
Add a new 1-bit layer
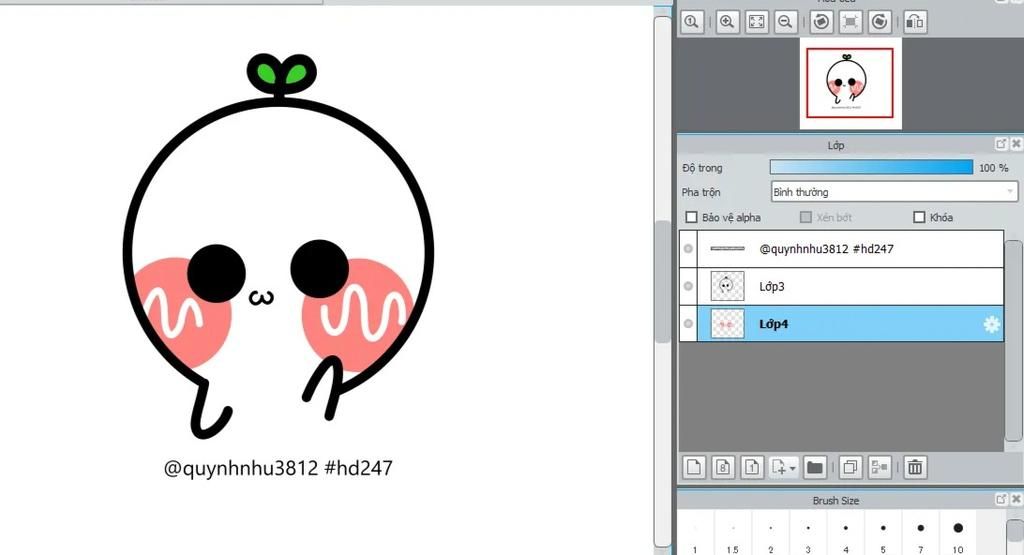(752, 467)
